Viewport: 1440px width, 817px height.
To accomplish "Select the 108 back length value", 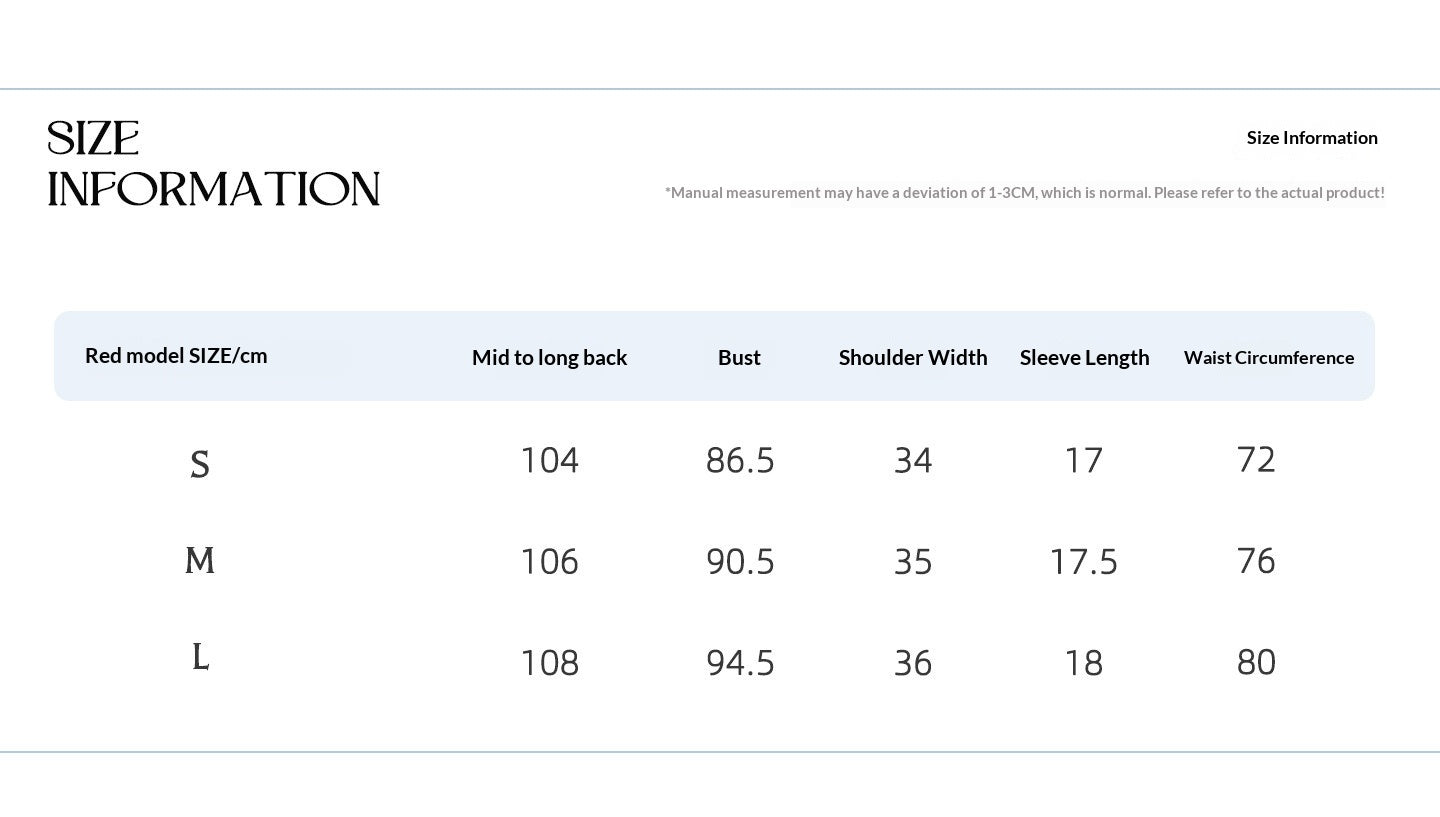I will [549, 663].
